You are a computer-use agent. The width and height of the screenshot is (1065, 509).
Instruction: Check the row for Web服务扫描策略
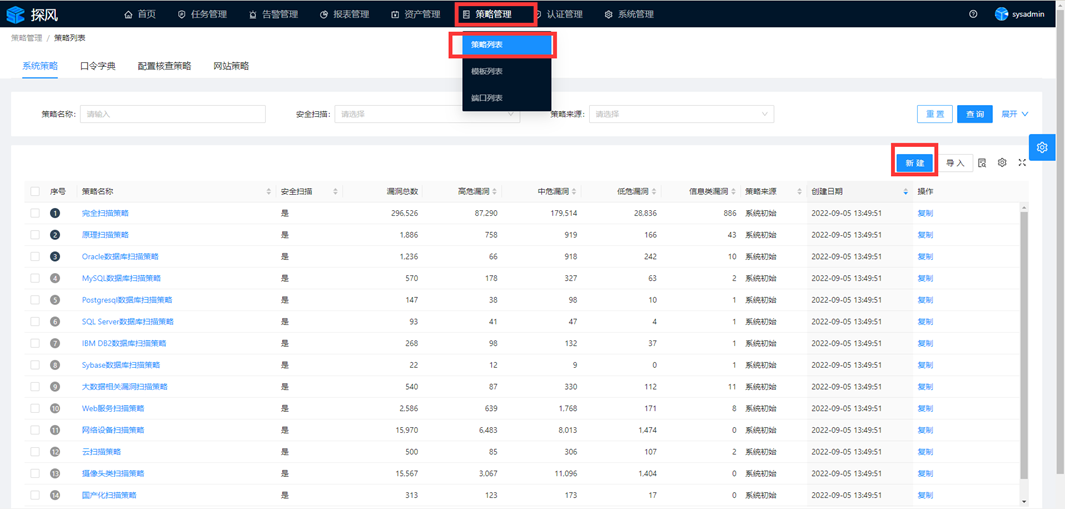pyautogui.click(x=35, y=408)
